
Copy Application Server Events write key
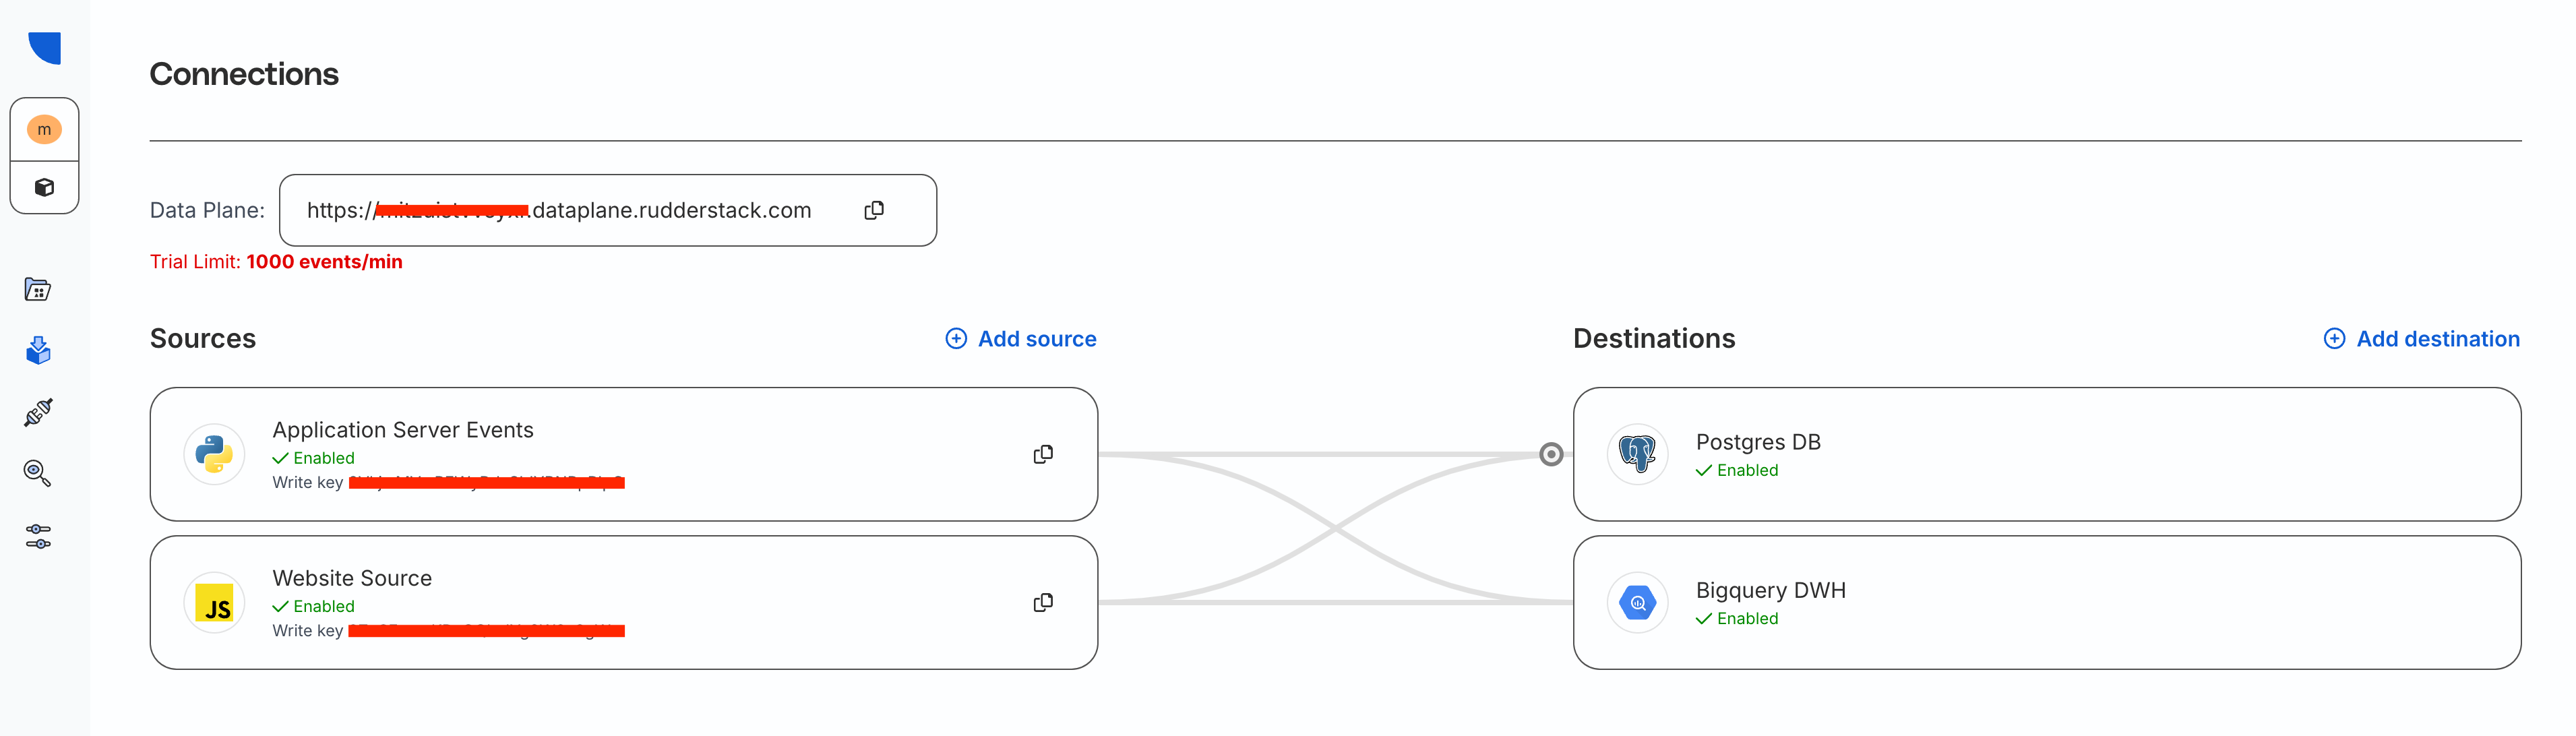1043,454
